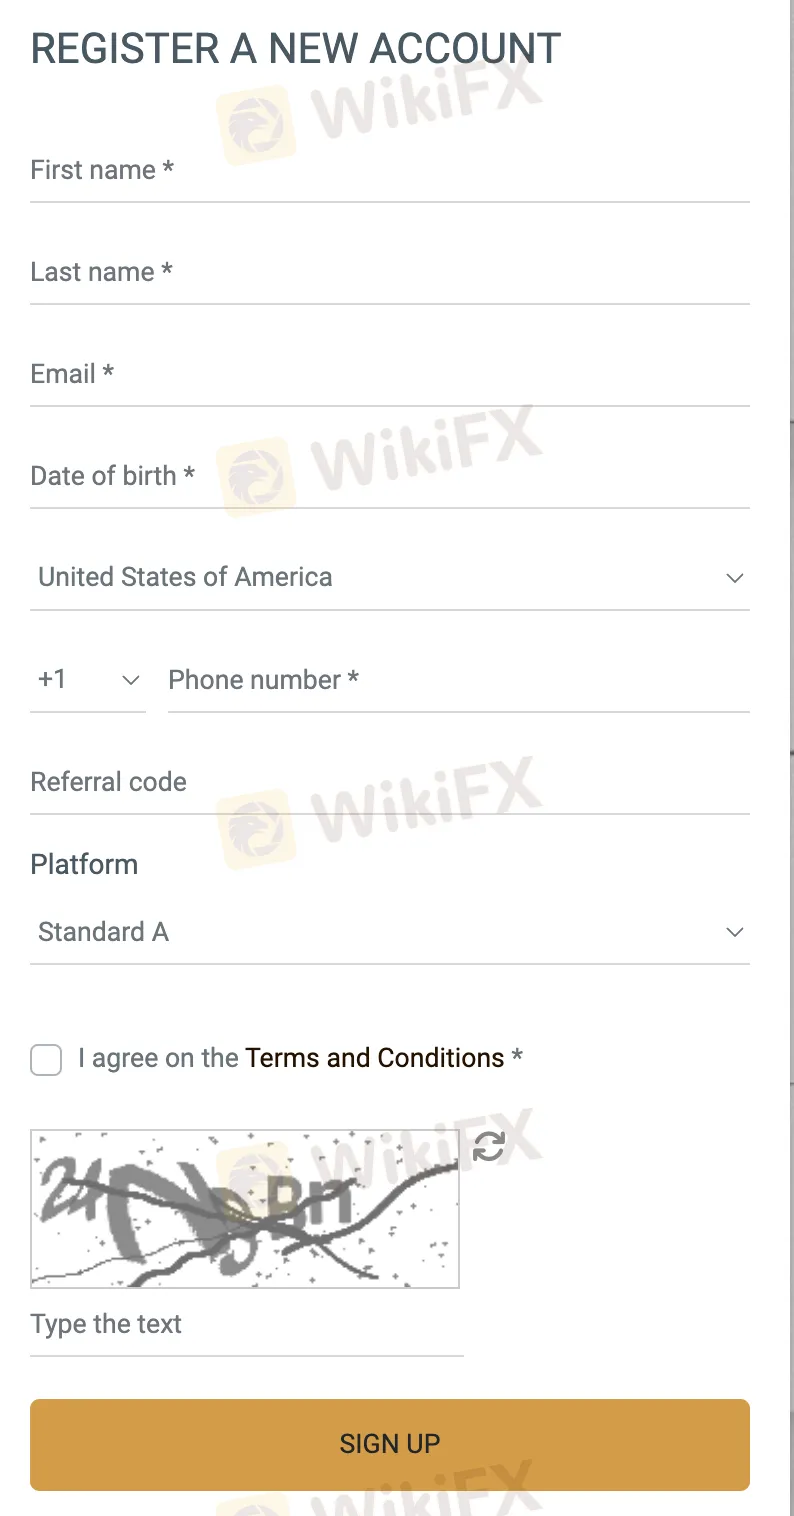Screen dimensions: 794x1516
Task: Click the Platform section label
Action: click(x=84, y=864)
